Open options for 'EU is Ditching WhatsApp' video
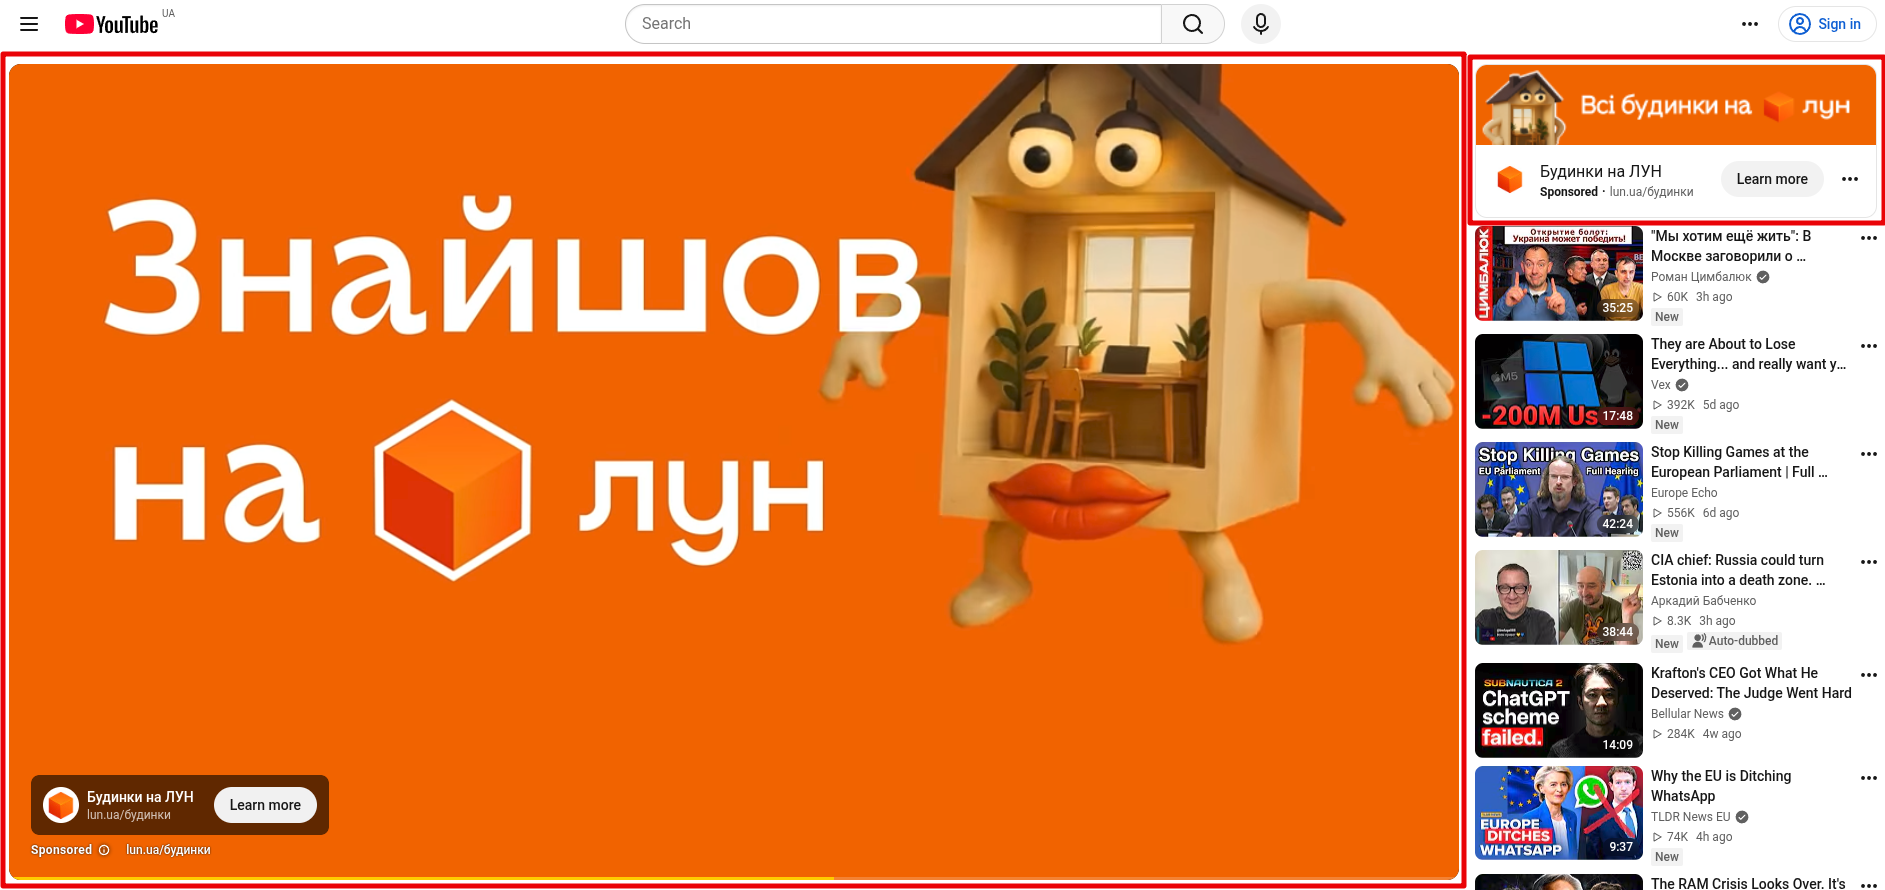 [x=1869, y=778]
